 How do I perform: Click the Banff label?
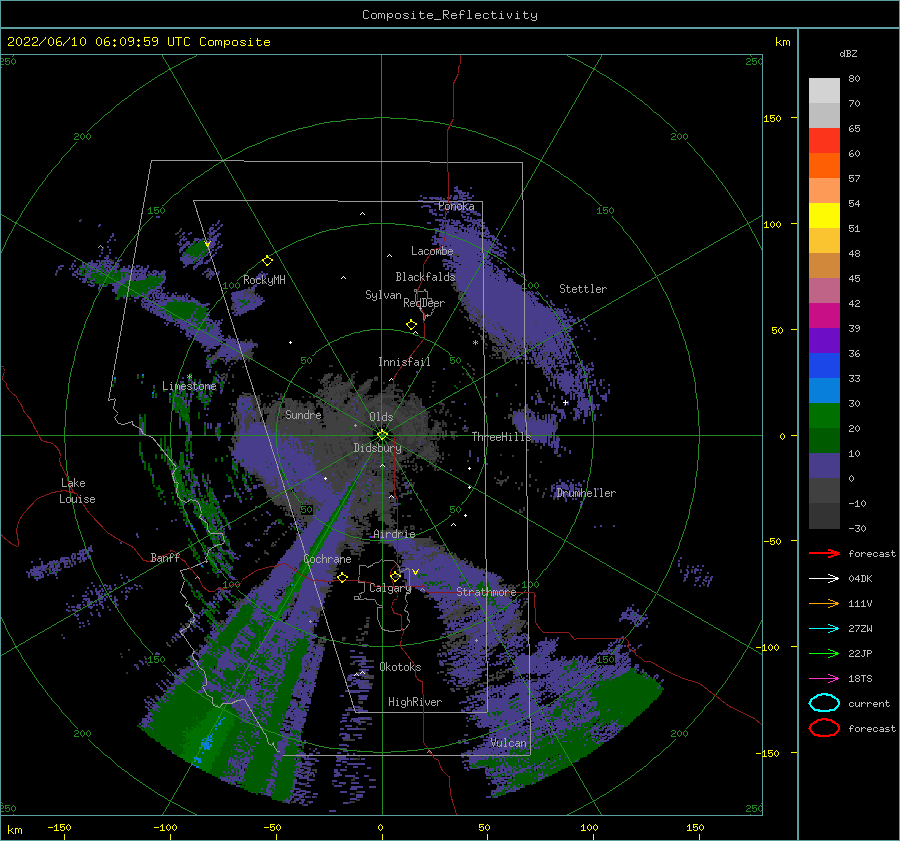pos(165,557)
